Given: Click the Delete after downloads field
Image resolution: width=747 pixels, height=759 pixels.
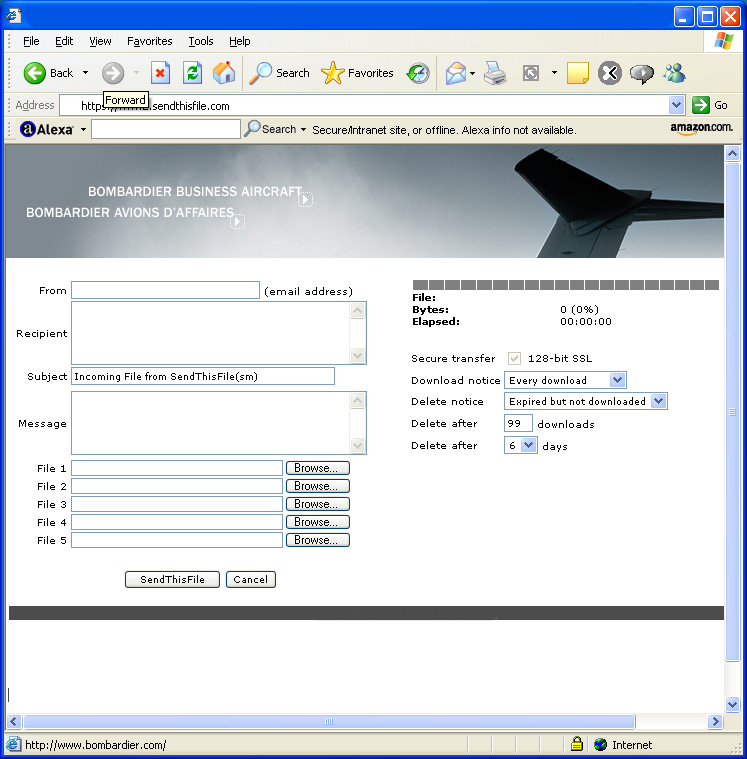Looking at the screenshot, I should (x=518, y=423).
